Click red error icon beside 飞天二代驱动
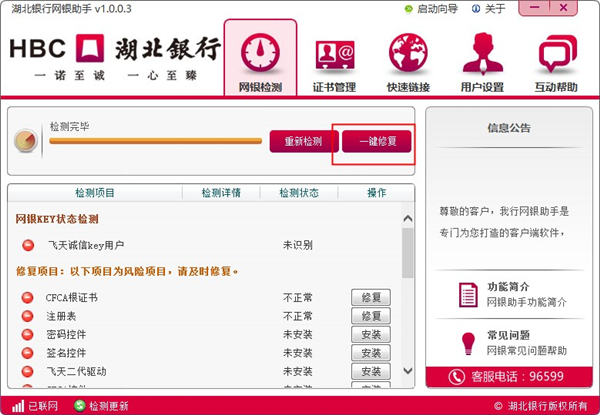 (x=28, y=371)
